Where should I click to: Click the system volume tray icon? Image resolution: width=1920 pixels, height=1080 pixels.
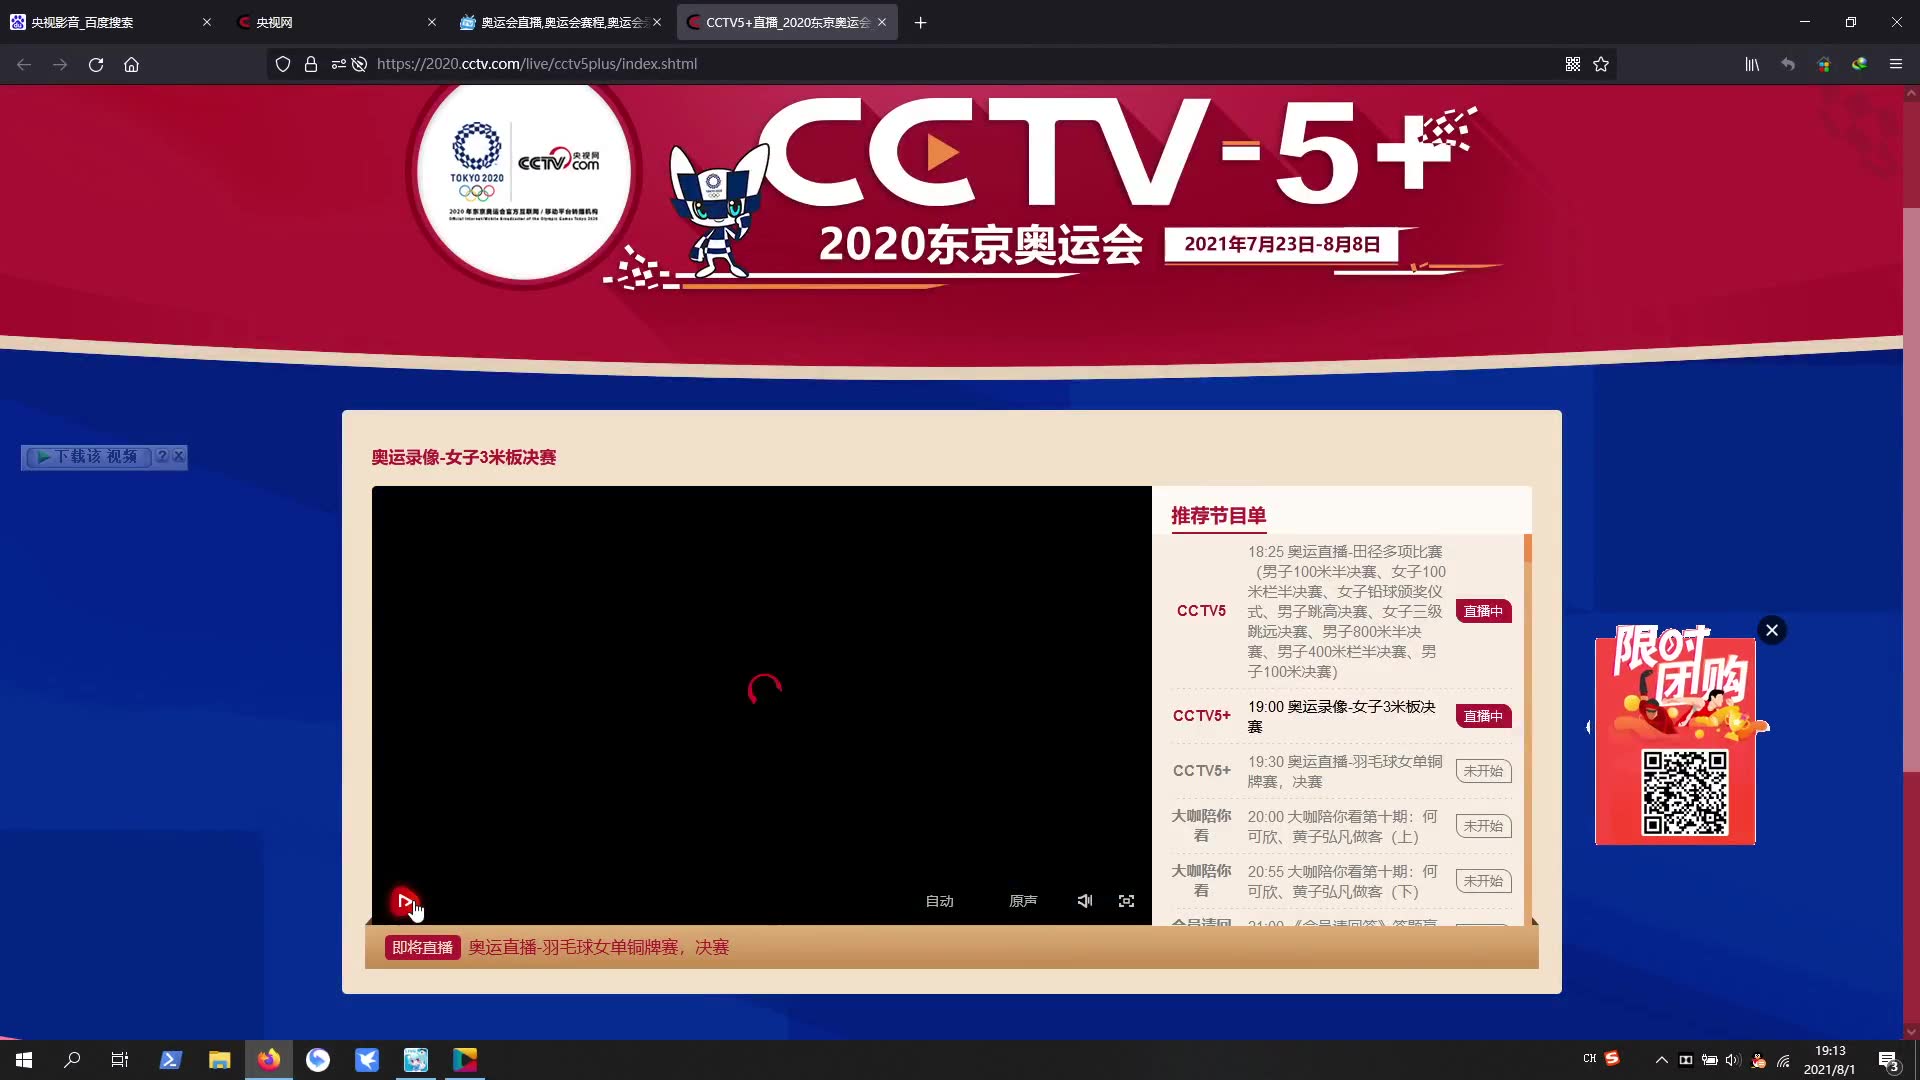click(1733, 1060)
